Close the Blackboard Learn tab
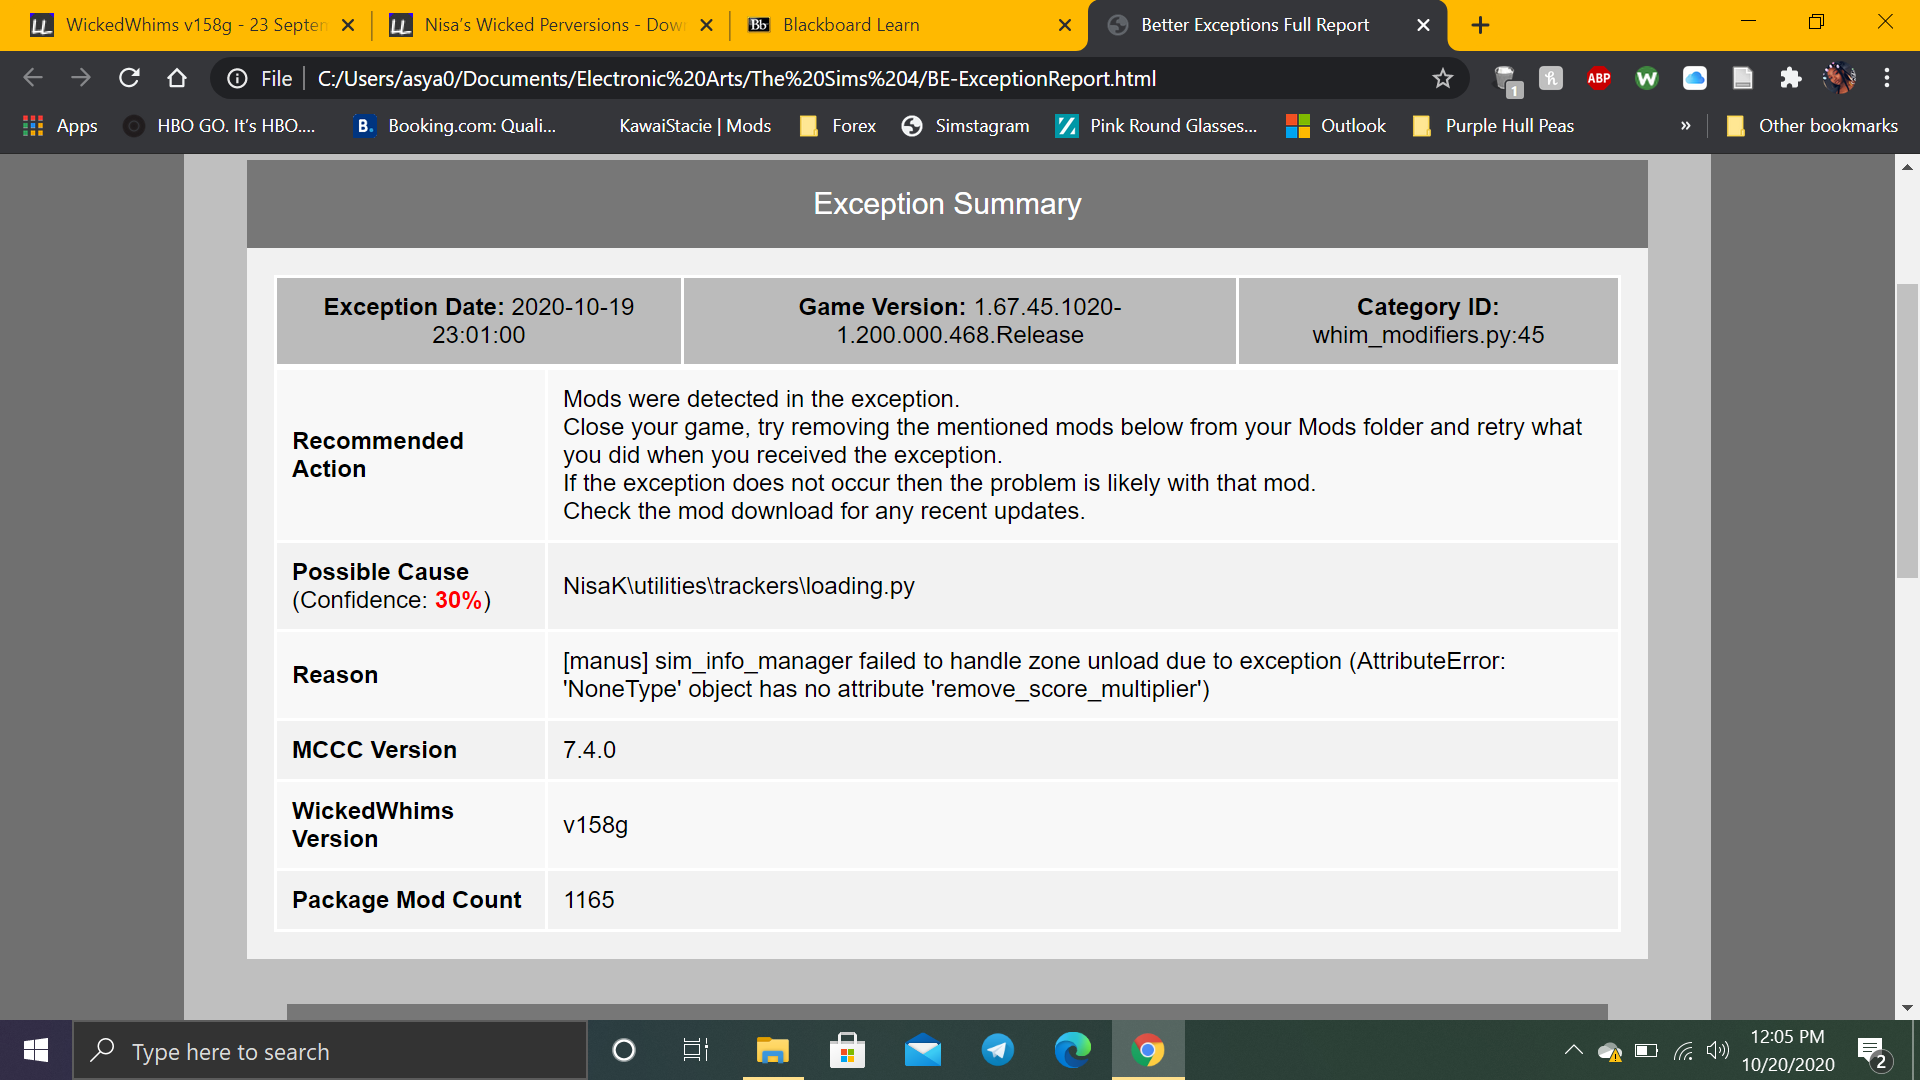Screen dimensions: 1920x1080 tap(1065, 25)
